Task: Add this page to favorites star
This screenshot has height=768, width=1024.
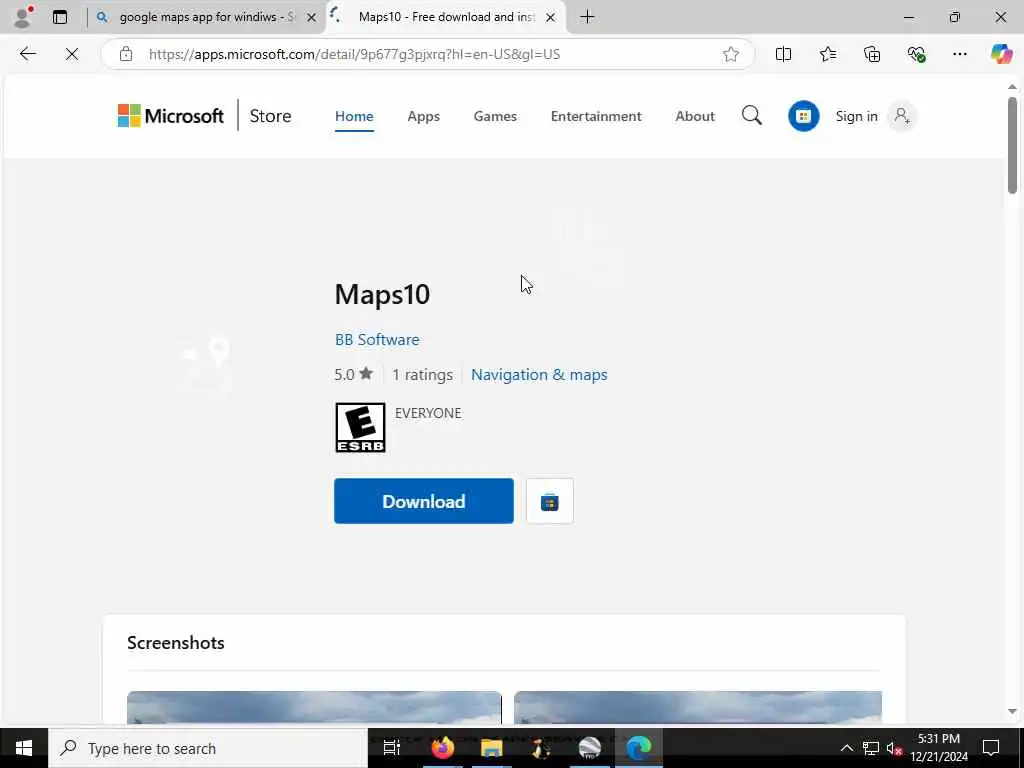Action: [731, 54]
